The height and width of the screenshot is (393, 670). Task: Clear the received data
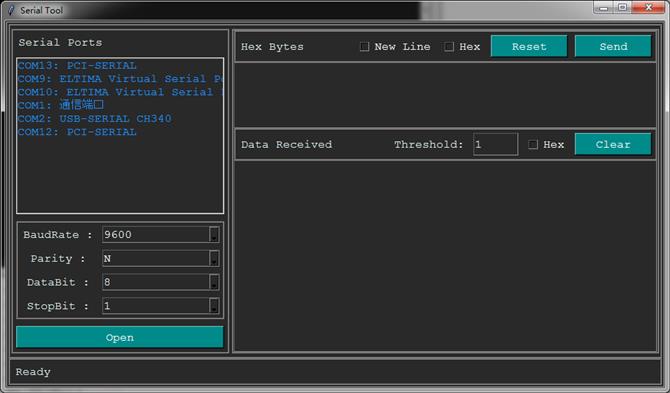[613, 144]
